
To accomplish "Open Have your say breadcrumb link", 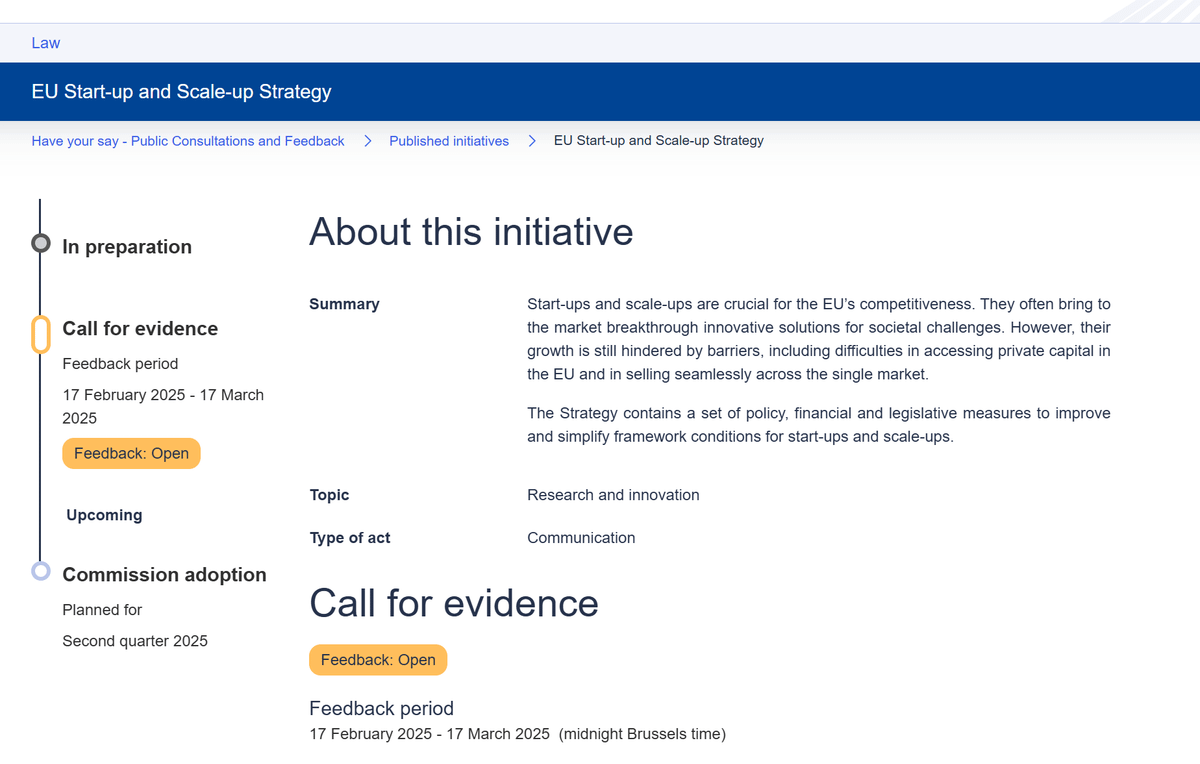I will (x=188, y=141).
